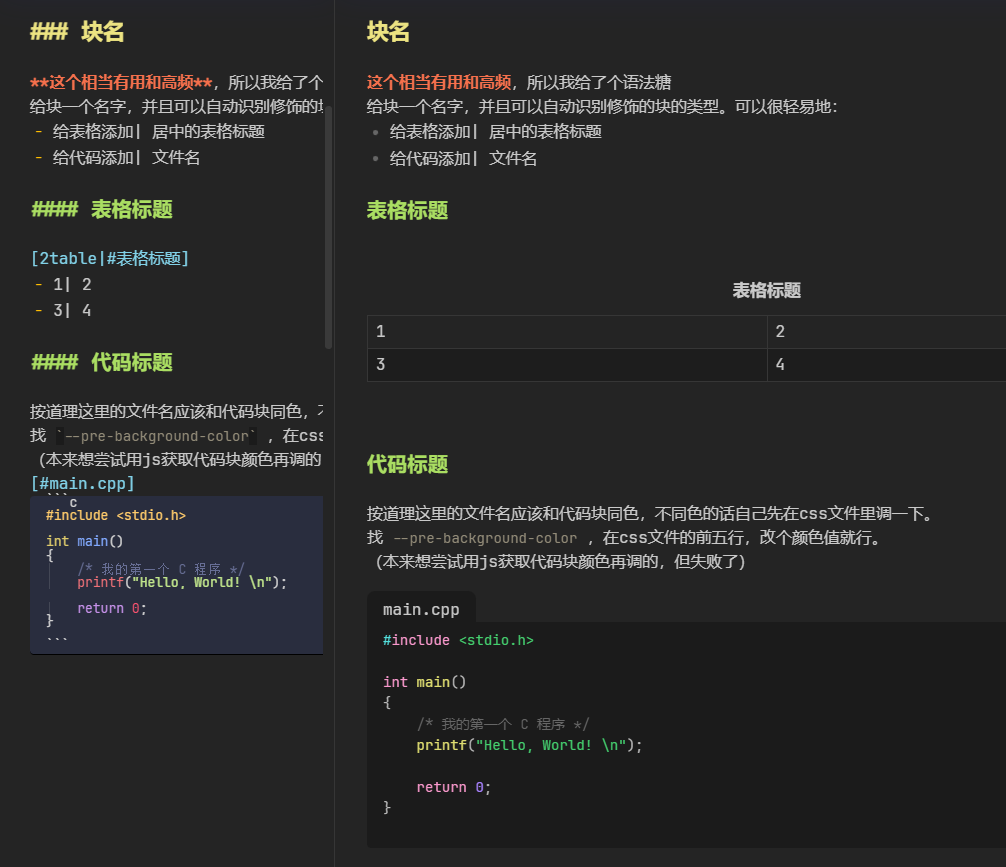Screen dimensions: 1006x867
Task: Click the printf line in the preview code
Action: pos(529,745)
